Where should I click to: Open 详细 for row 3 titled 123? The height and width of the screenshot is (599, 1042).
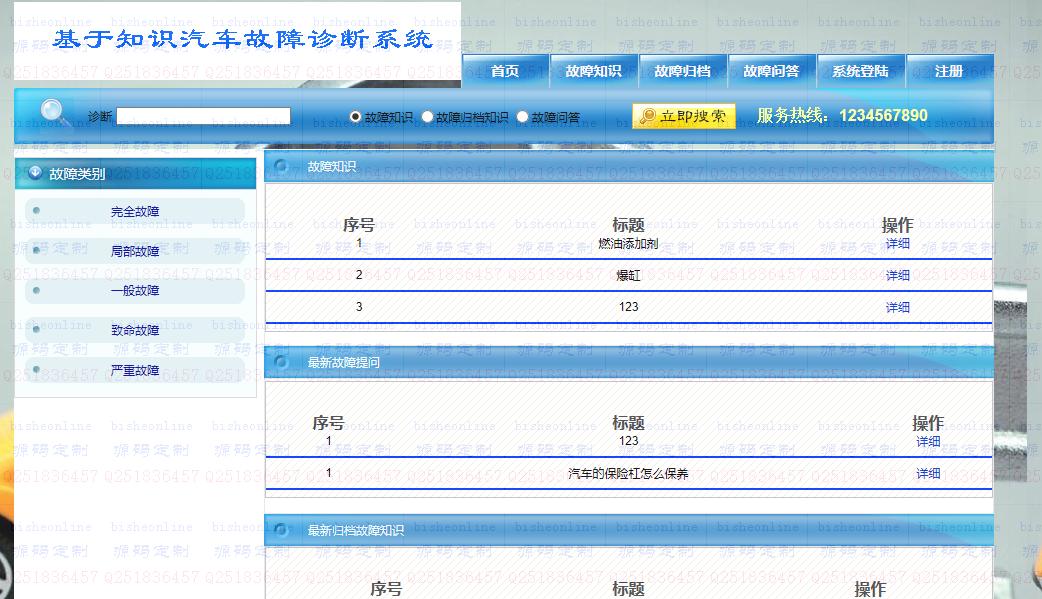pos(897,307)
